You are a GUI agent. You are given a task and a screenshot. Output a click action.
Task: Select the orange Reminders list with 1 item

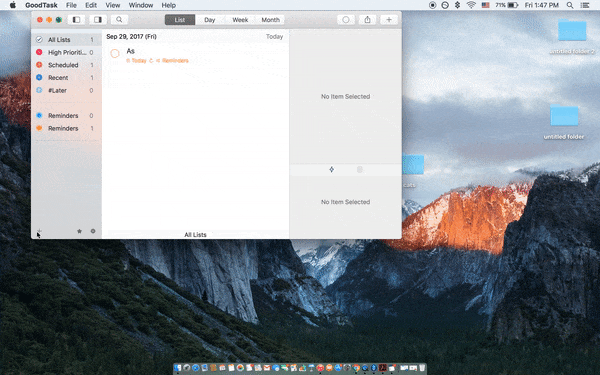(66, 128)
